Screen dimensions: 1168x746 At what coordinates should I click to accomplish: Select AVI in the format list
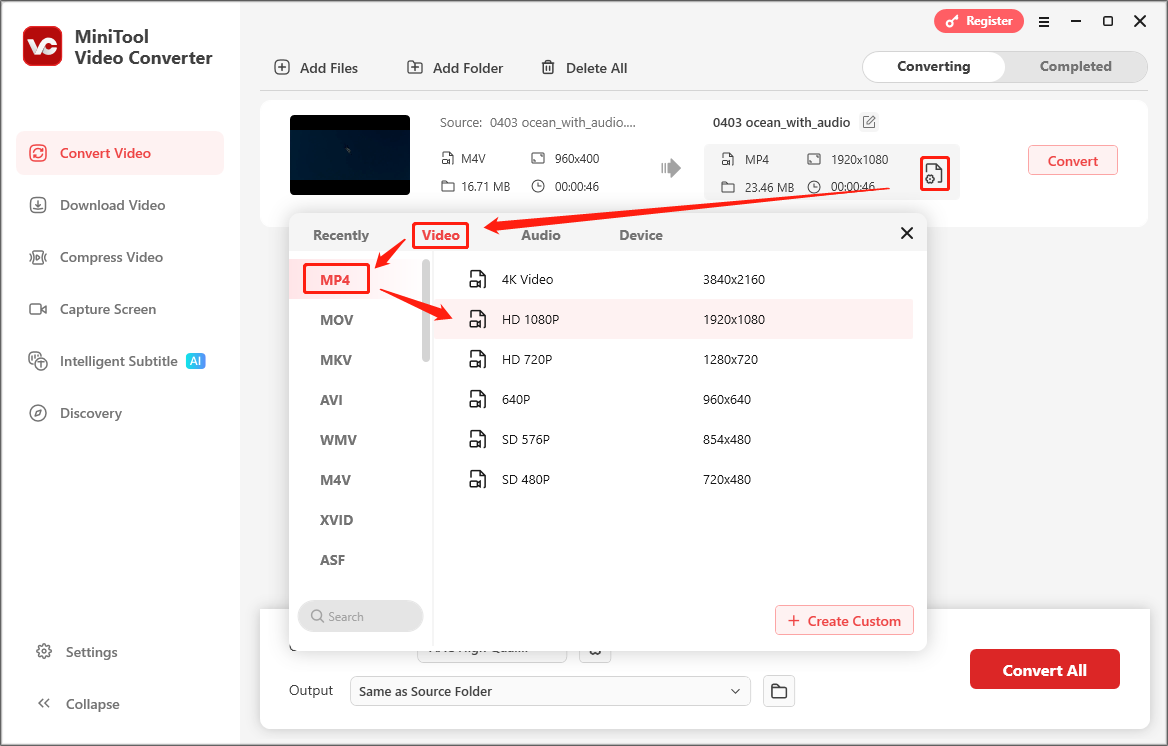pos(331,400)
